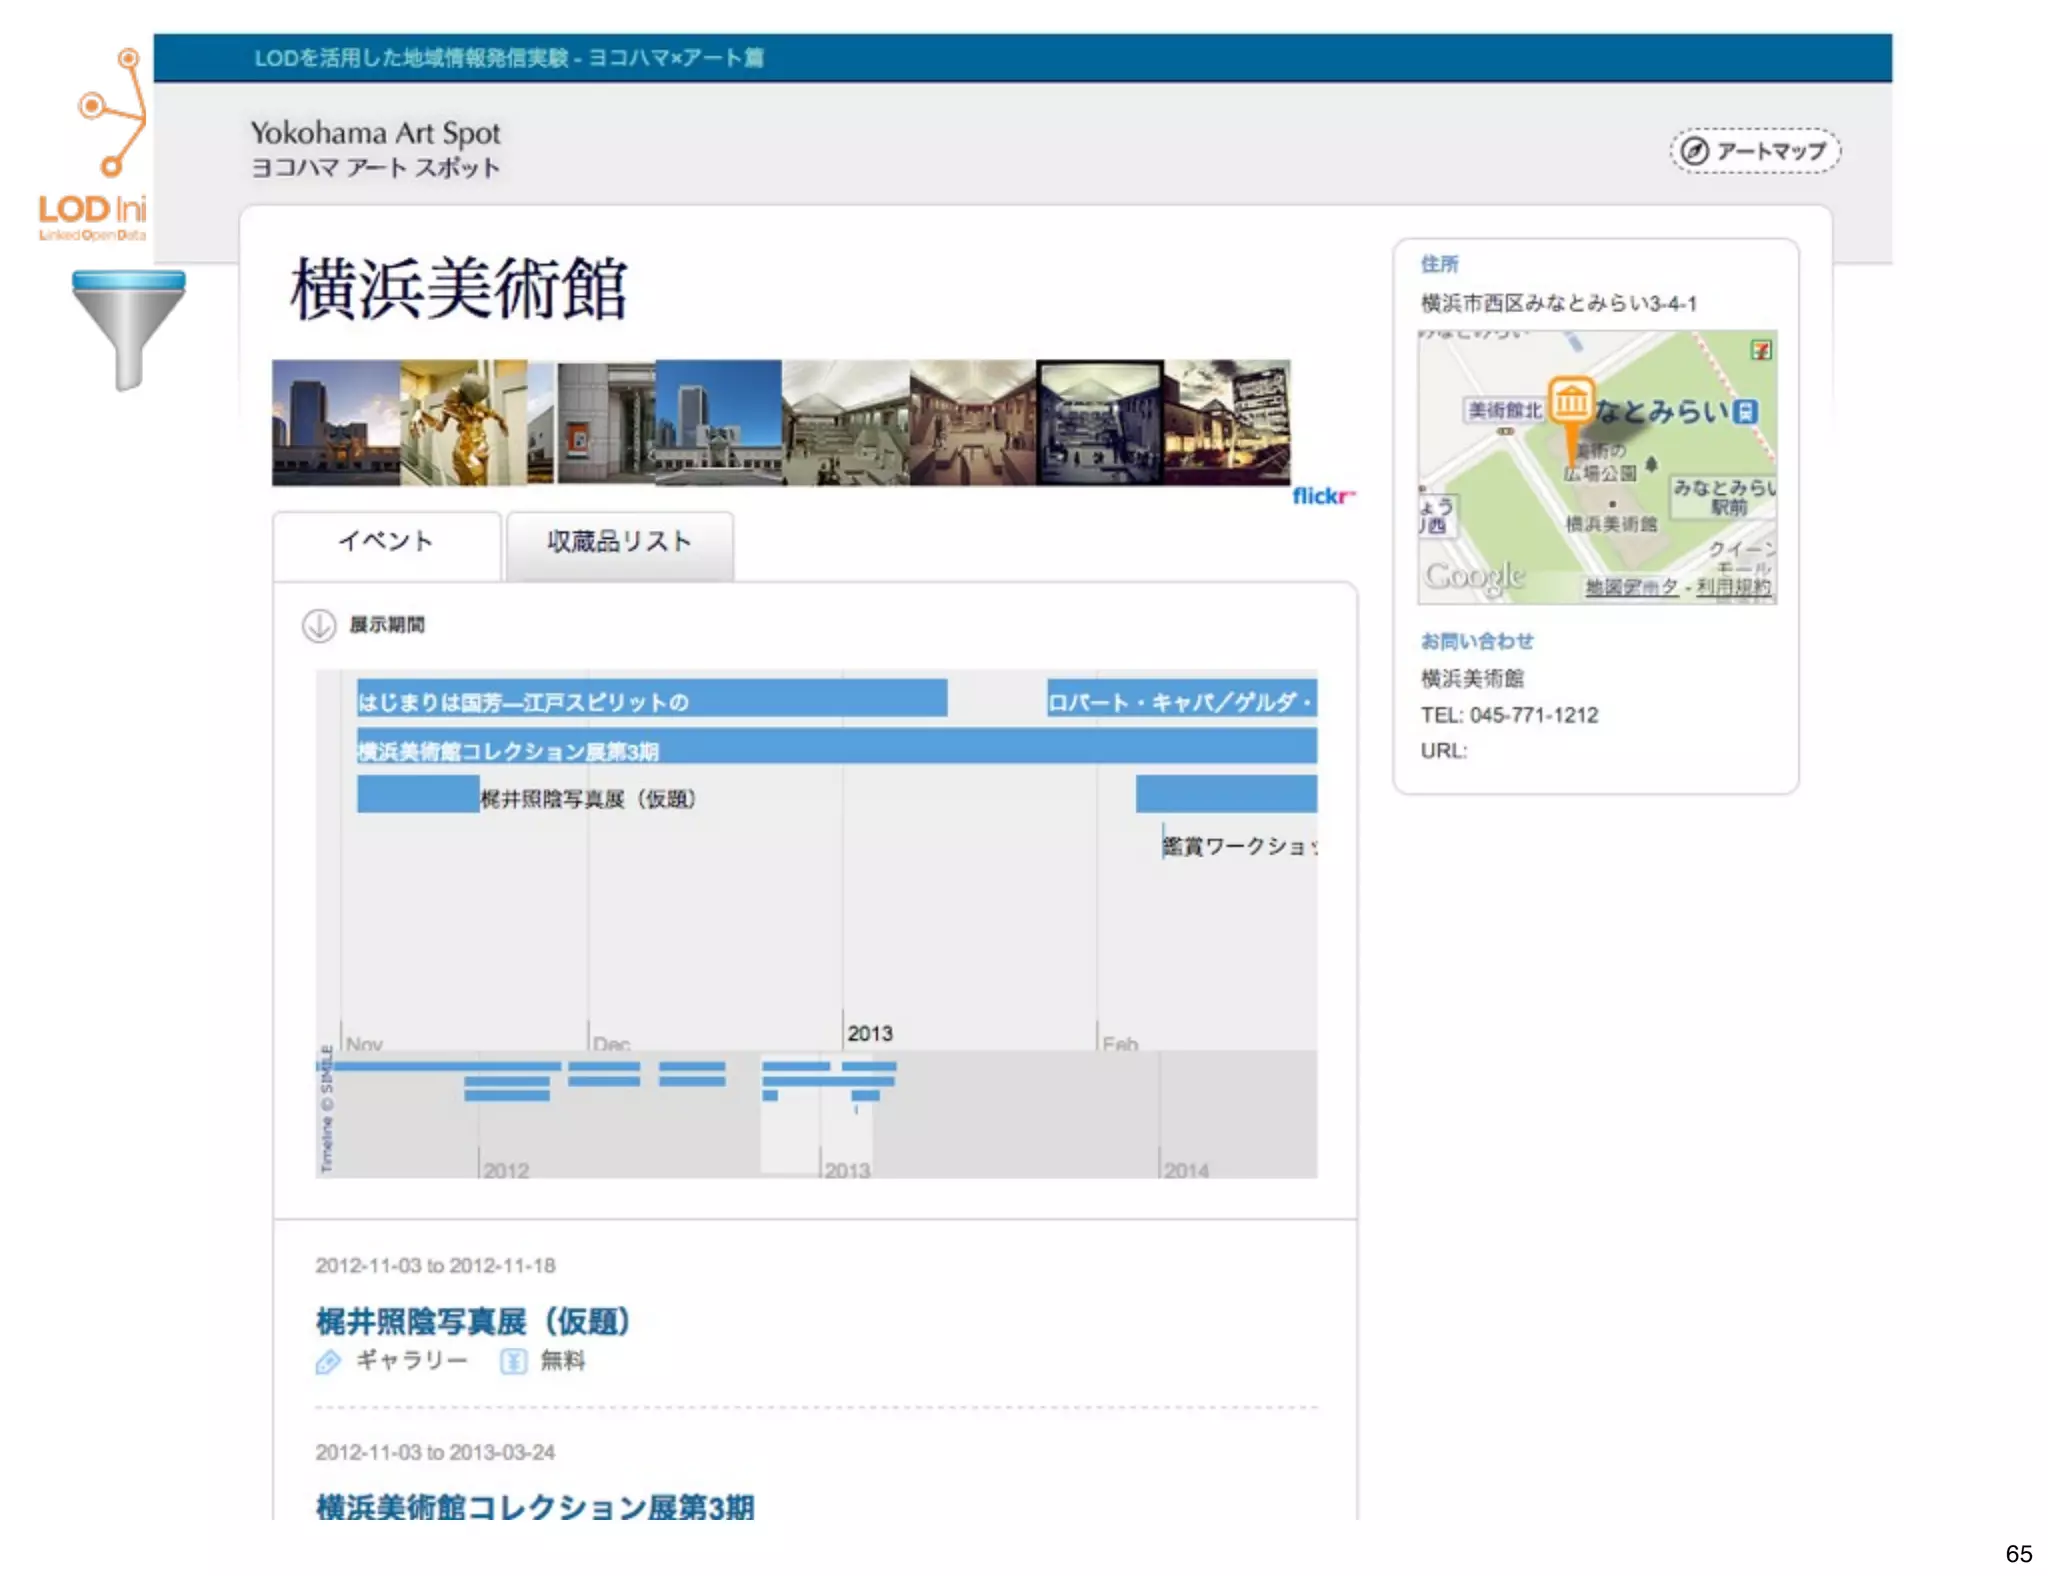This screenshot has height=1576, width=2048.
Task: Switch to the イベント tab
Action: (x=386, y=542)
